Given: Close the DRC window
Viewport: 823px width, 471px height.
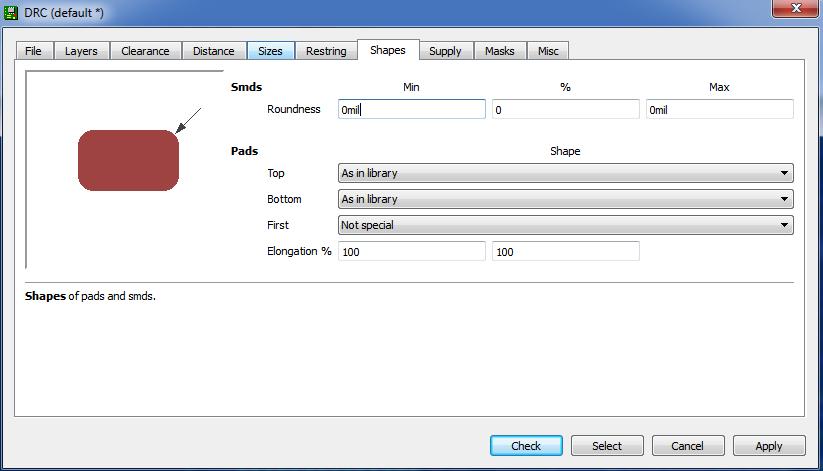Looking at the screenshot, I should click(x=796, y=8).
